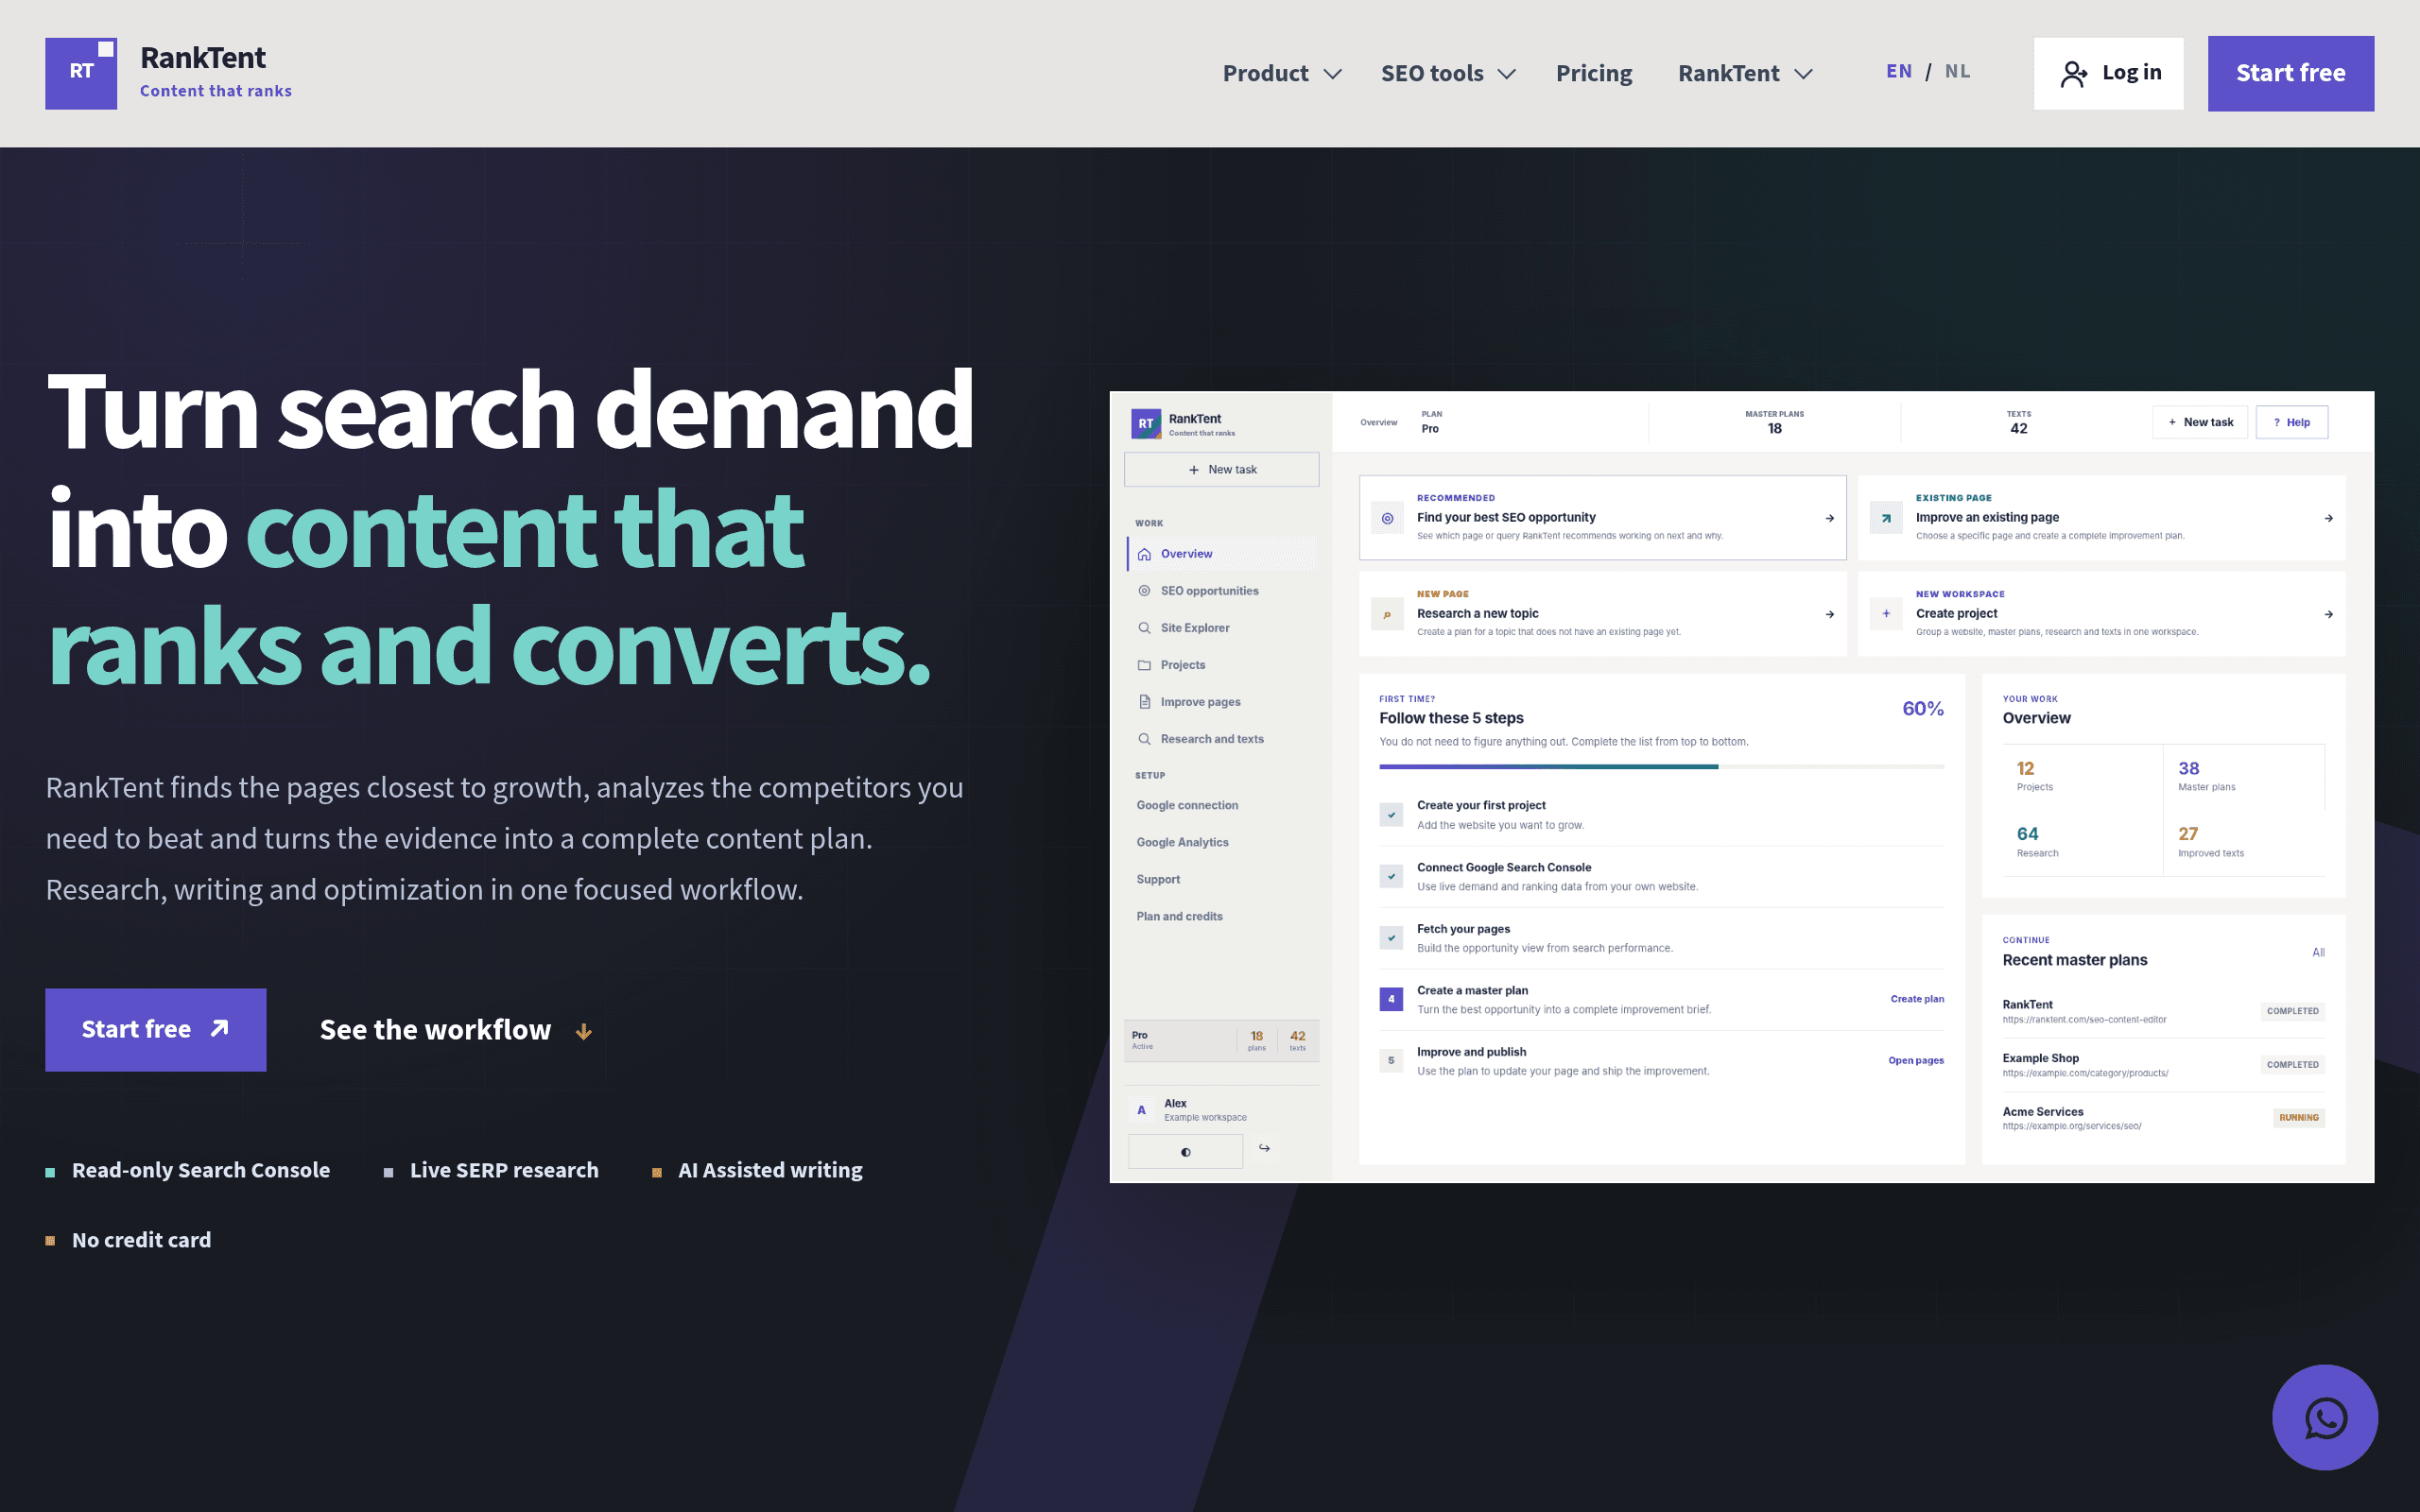
Task: Click the SEO opportunities target icon
Action: click(x=1144, y=591)
